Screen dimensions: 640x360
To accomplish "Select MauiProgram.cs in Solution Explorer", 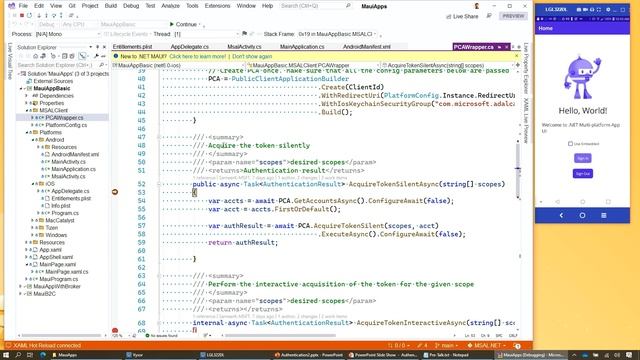I will (x=58, y=279).
